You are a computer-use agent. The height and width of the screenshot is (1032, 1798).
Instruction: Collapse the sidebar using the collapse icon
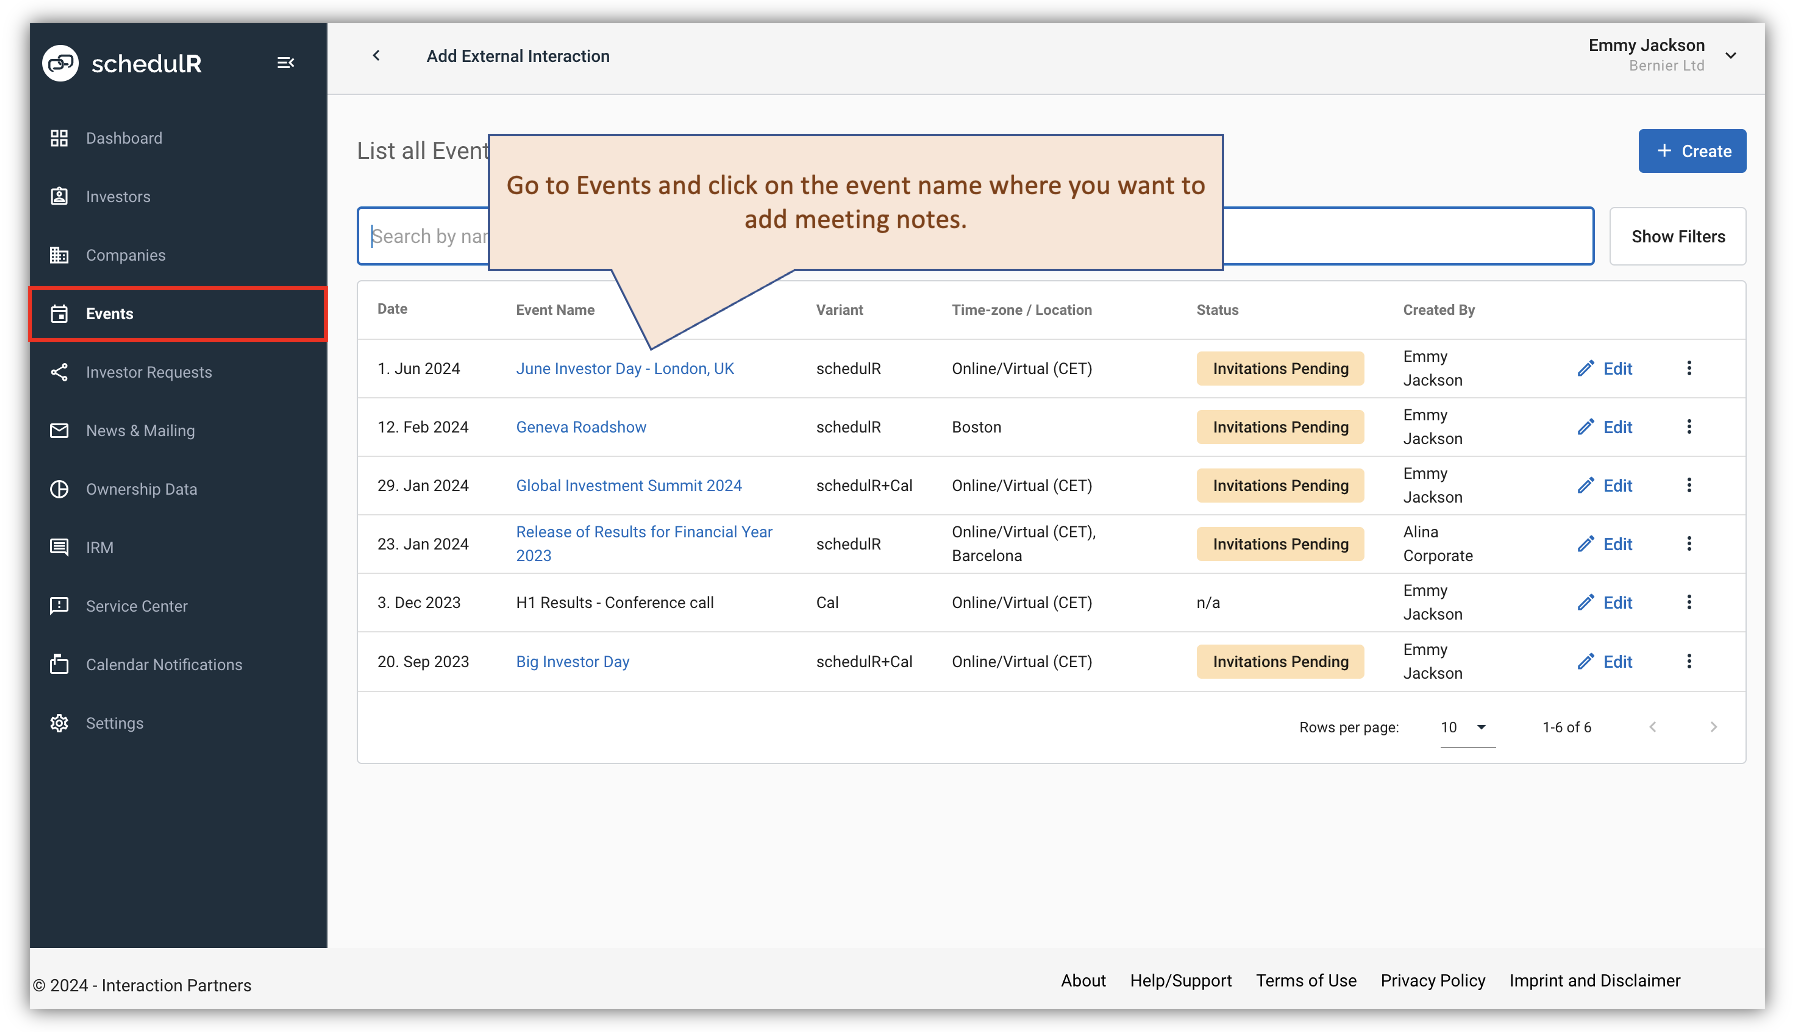(286, 62)
